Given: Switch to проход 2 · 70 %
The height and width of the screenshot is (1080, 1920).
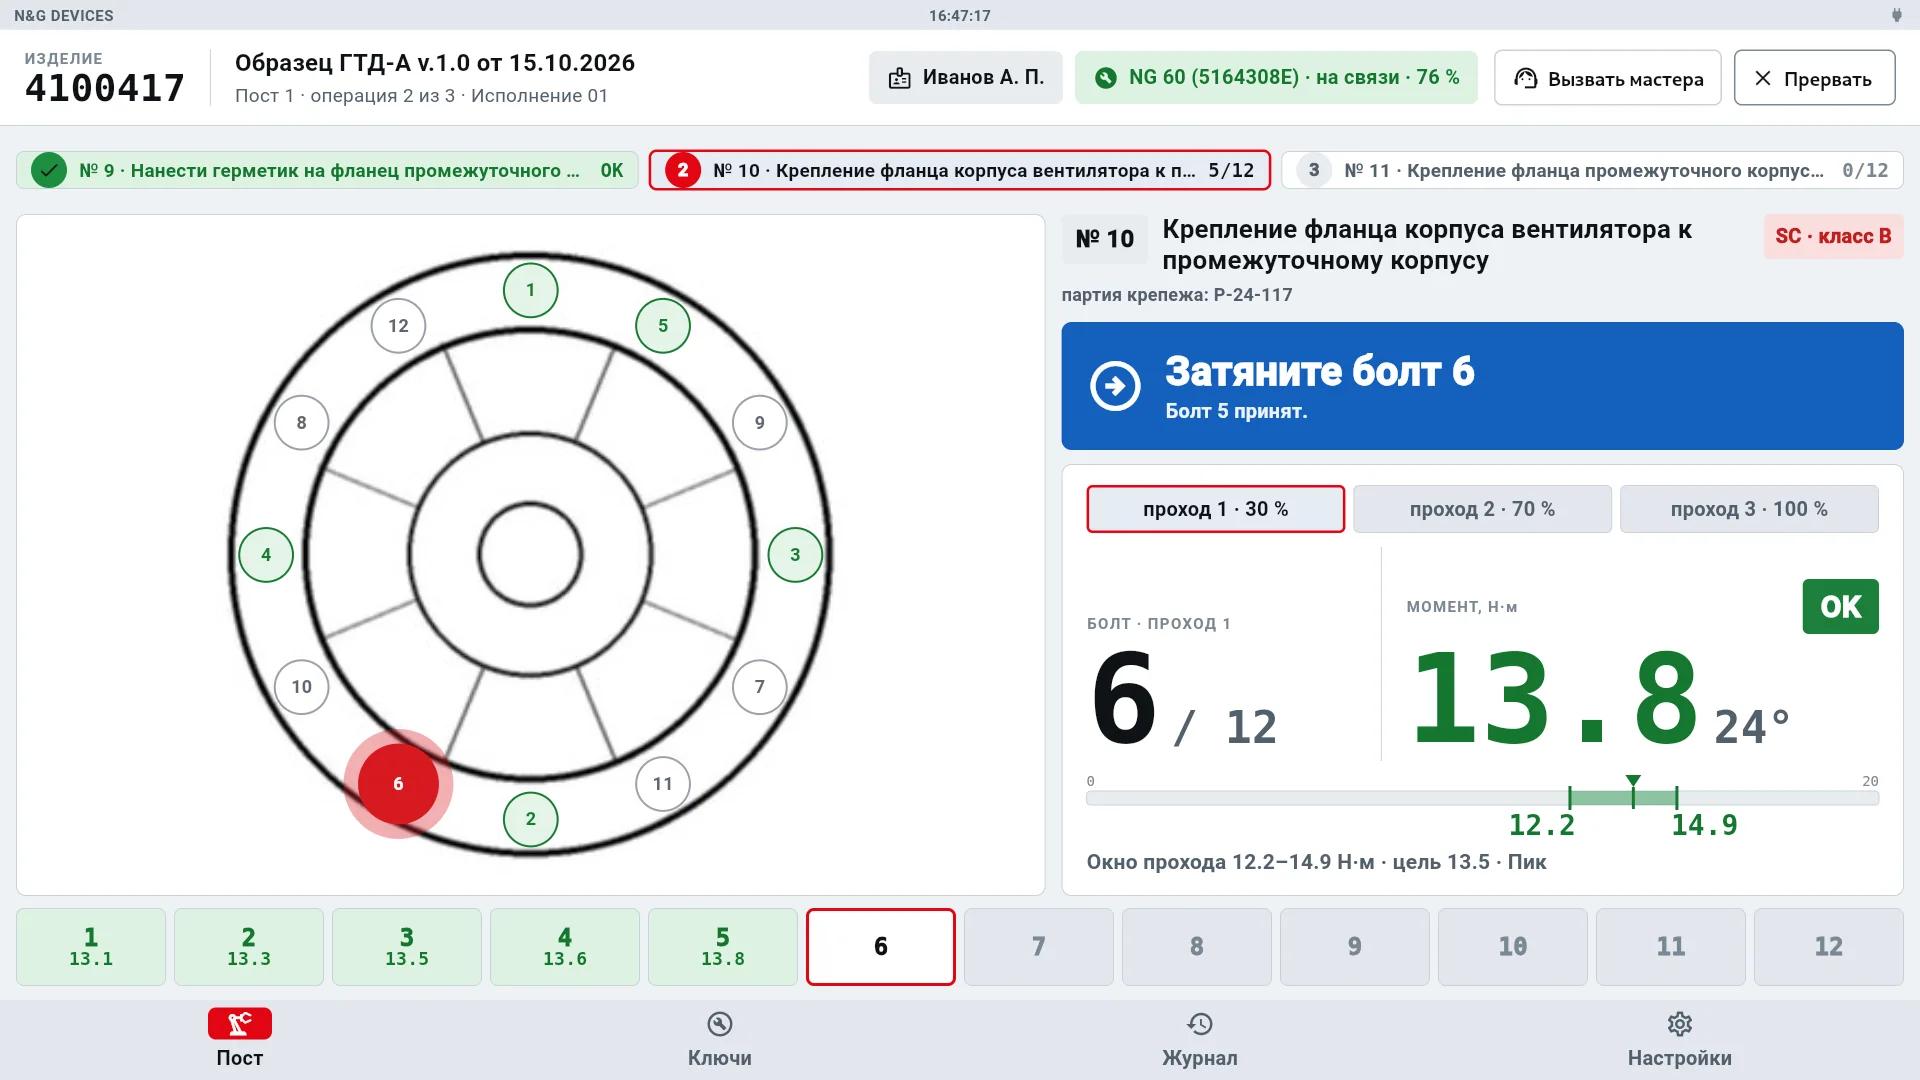Looking at the screenshot, I should [1482, 509].
